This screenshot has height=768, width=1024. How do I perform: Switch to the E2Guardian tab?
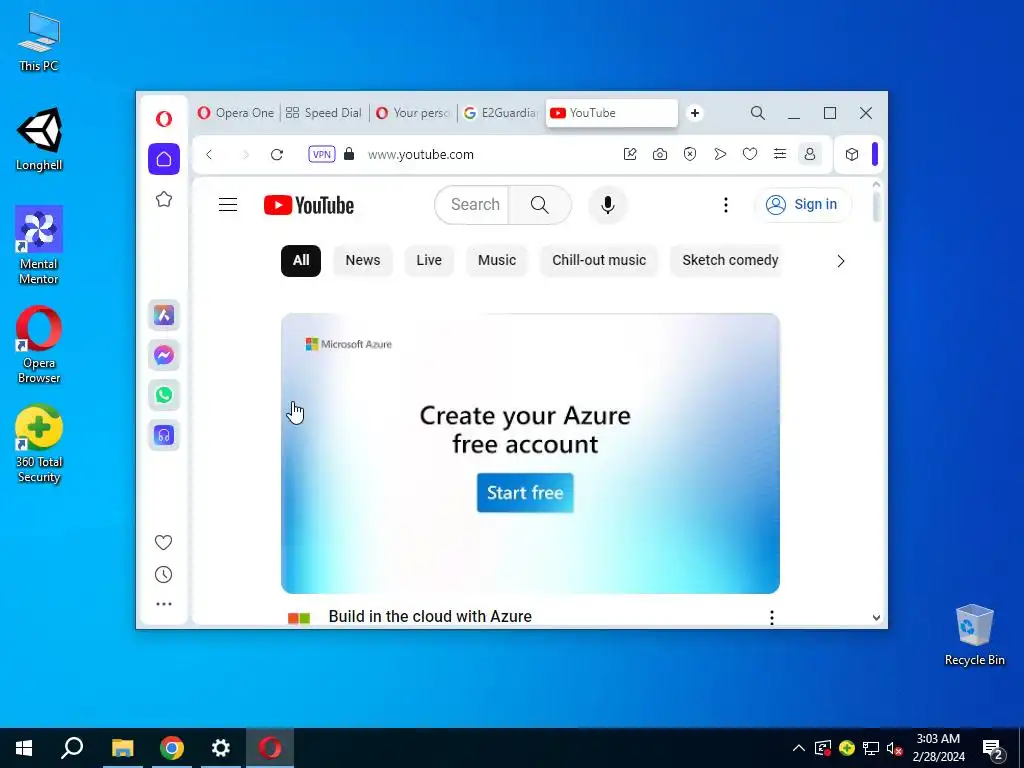501,113
